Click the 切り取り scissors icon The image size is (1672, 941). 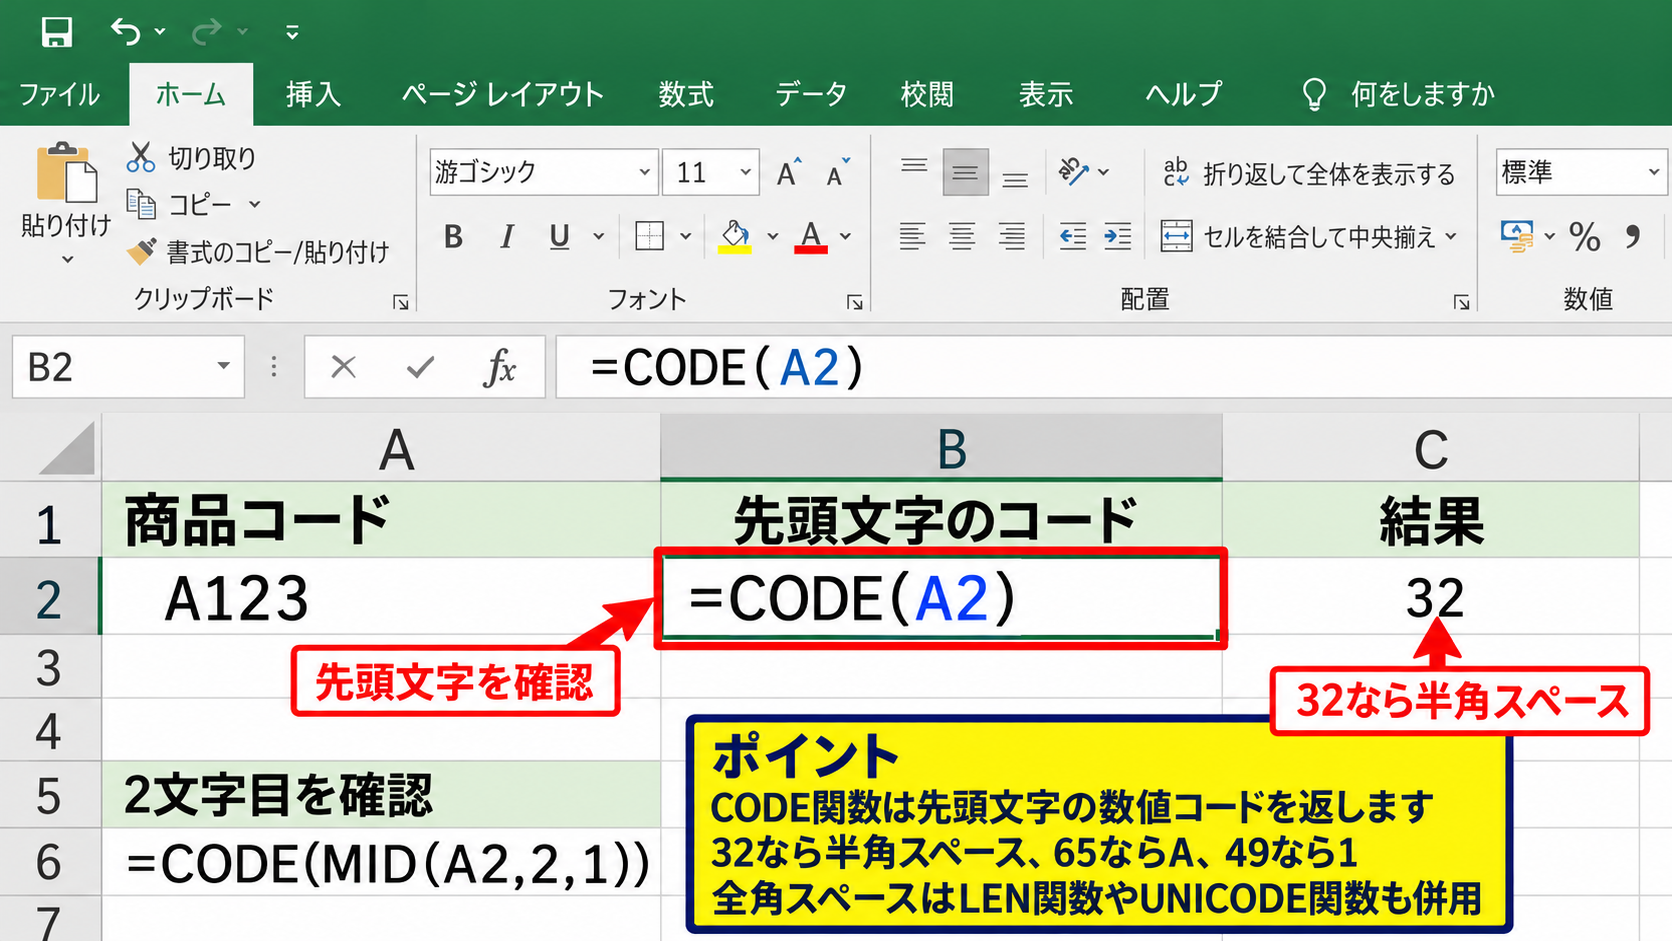(141, 157)
